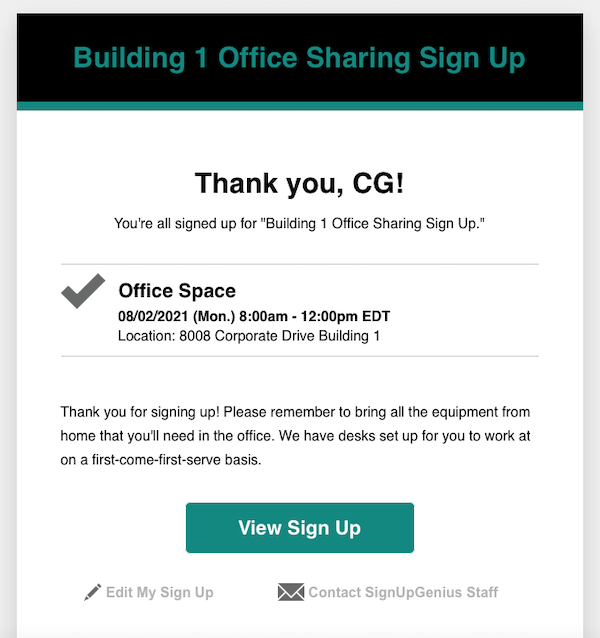
Task: Click the divider line below the Location text
Action: coord(300,356)
